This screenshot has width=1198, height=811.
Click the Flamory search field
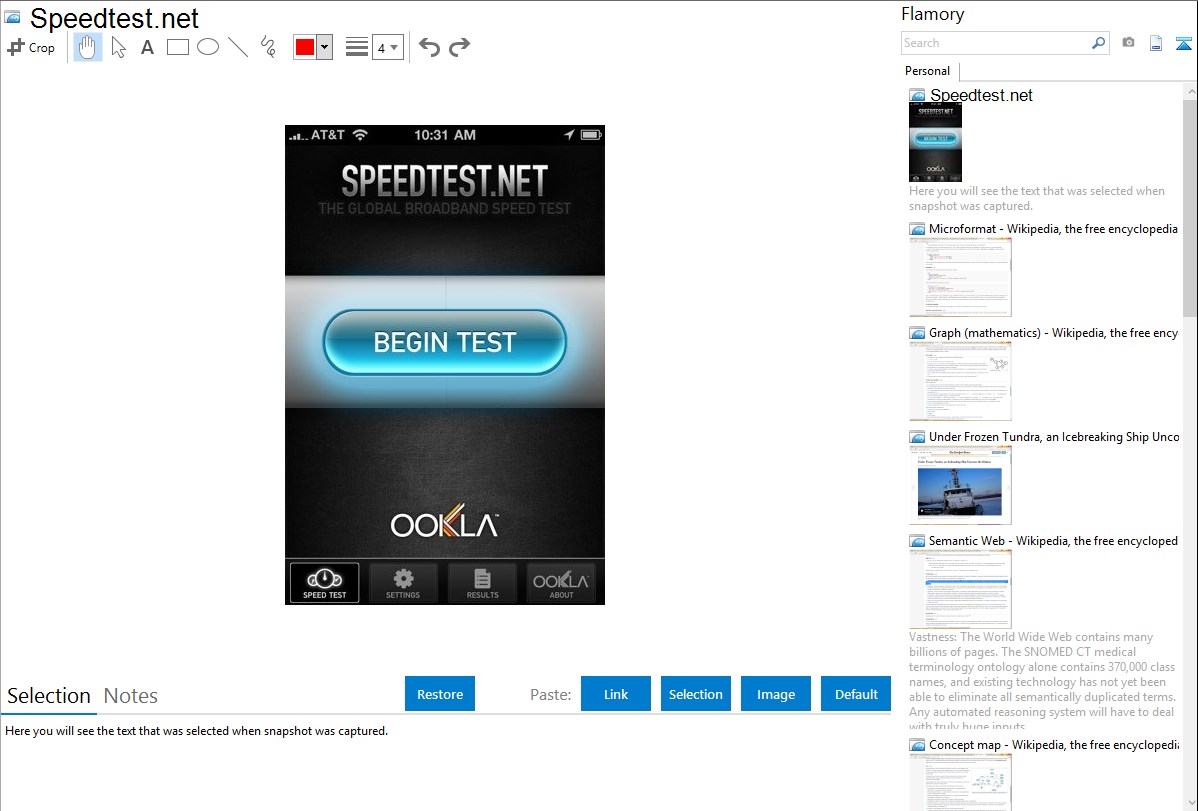[995, 43]
